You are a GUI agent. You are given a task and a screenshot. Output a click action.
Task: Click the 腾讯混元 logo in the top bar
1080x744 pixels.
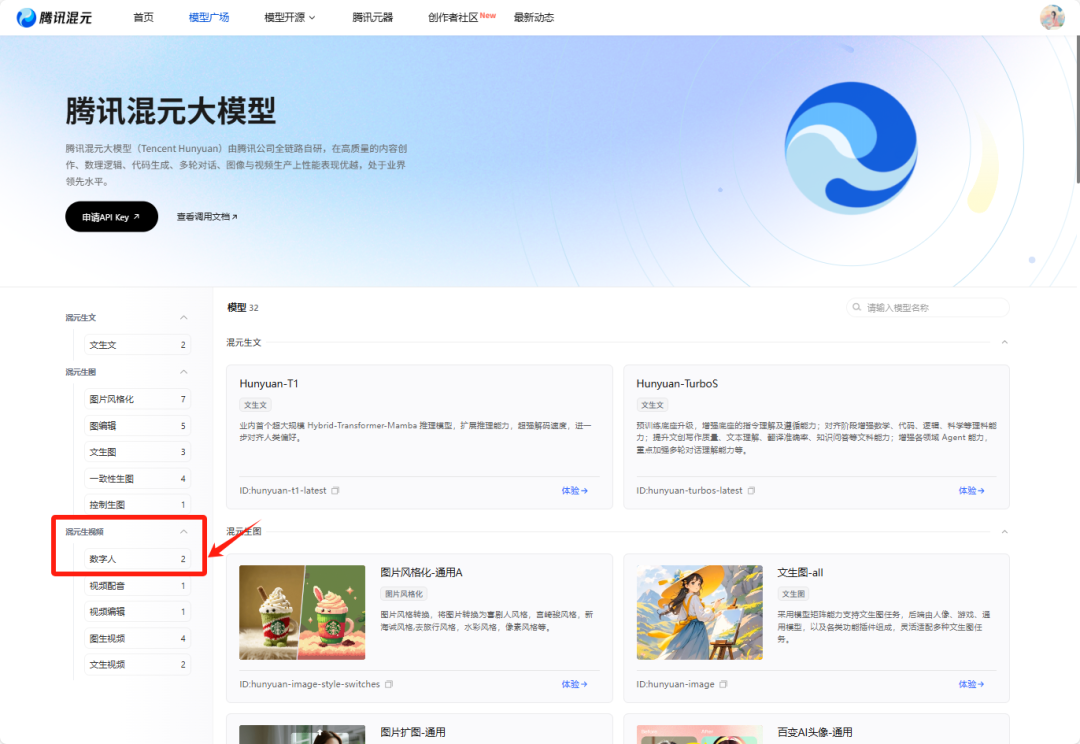pyautogui.click(x=55, y=16)
